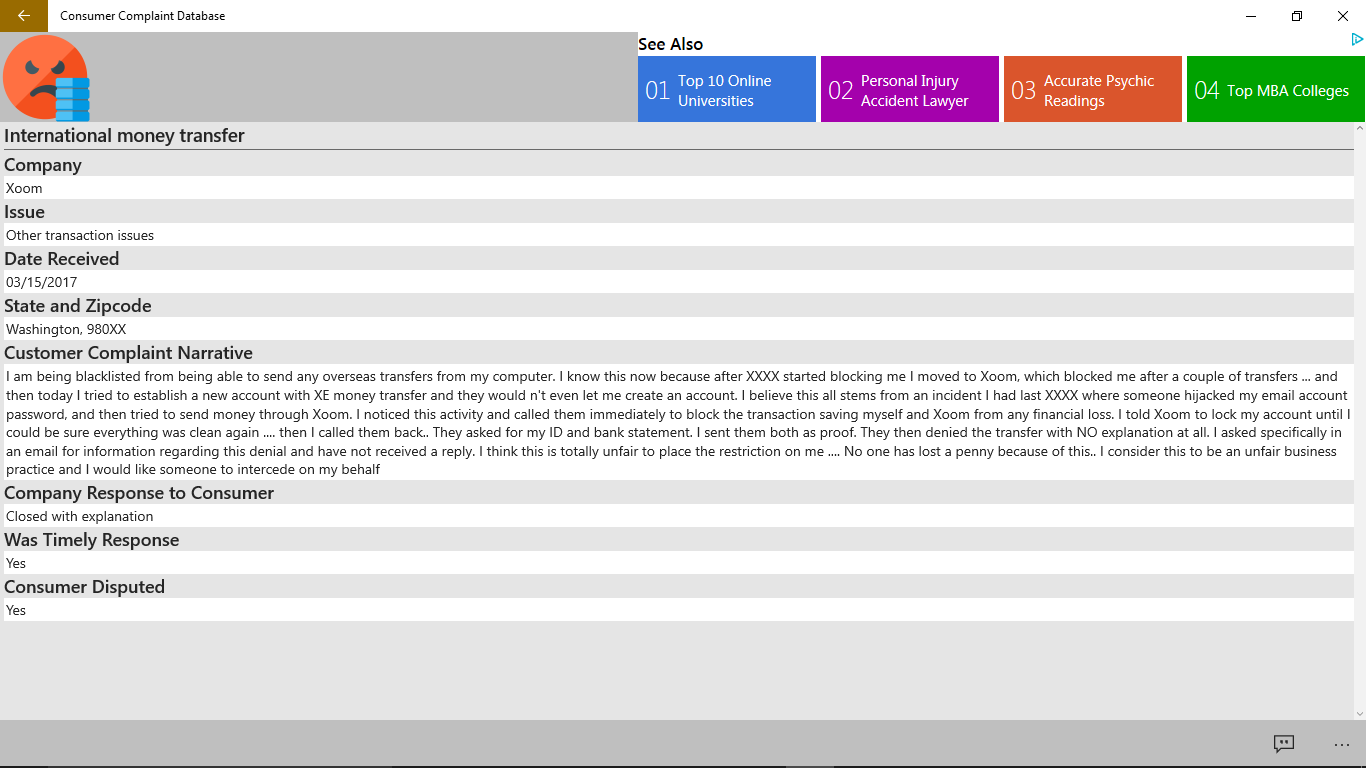Click the See Also heading
This screenshot has height=768, width=1366.
[671, 44]
